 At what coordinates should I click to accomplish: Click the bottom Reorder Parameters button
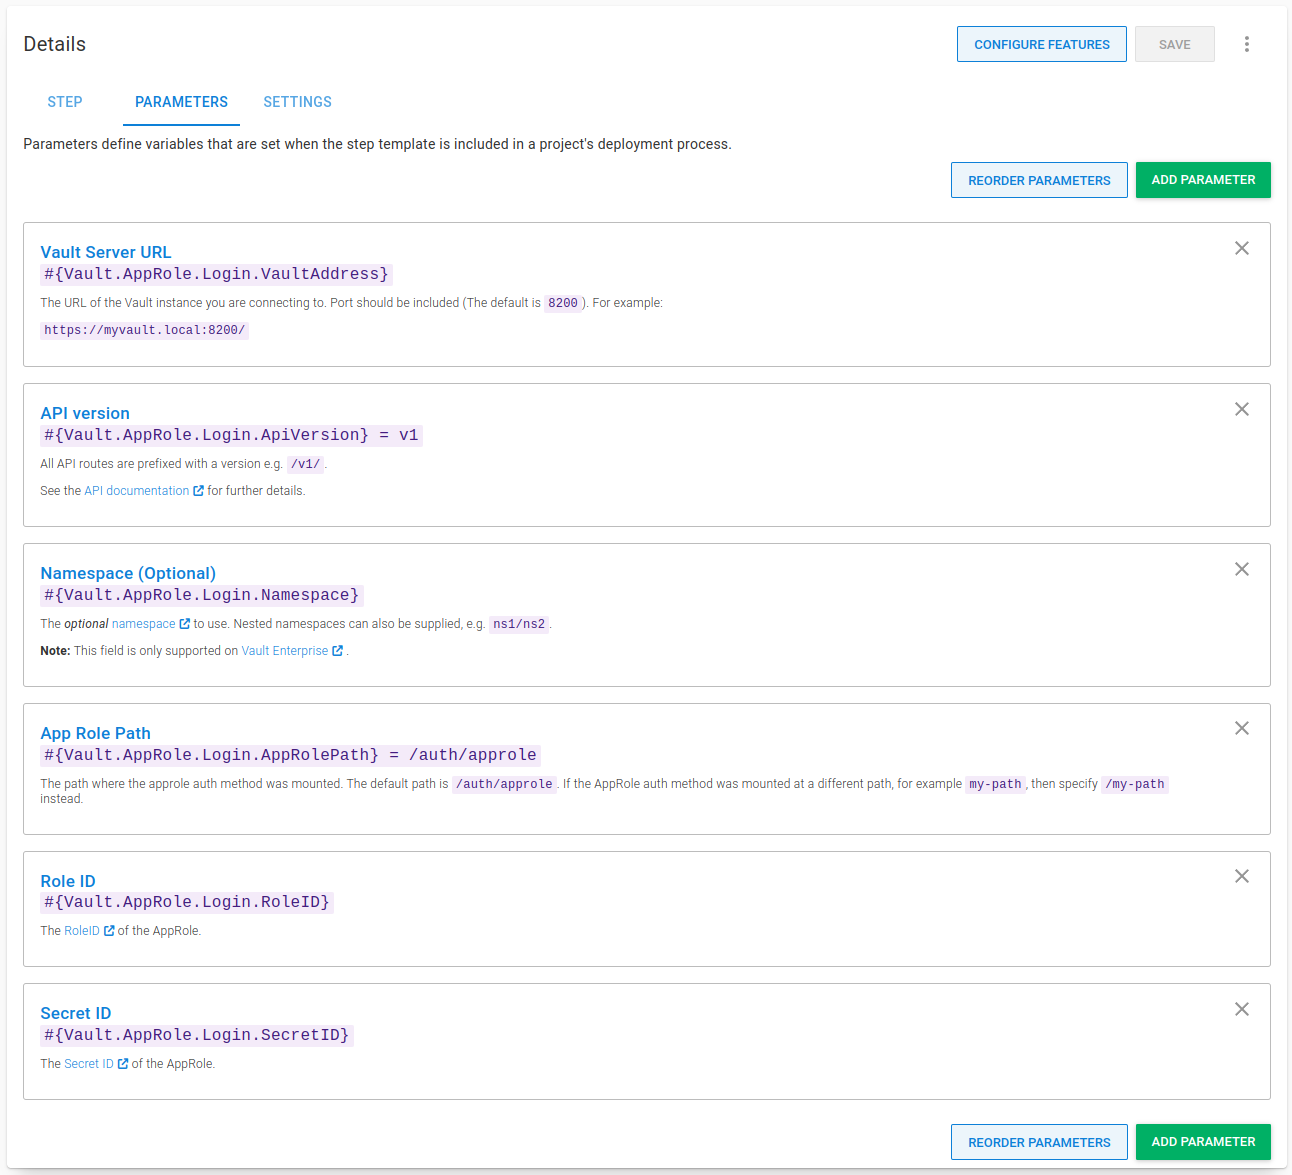tap(1038, 1142)
